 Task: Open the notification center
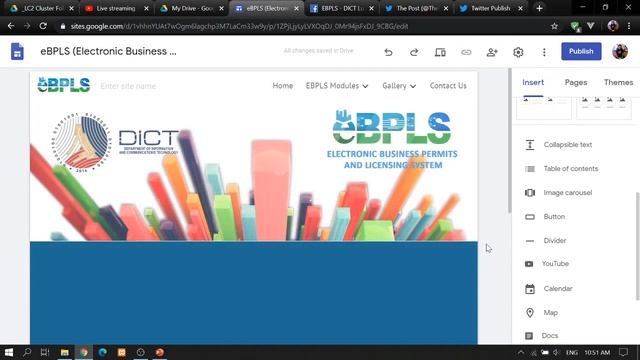tap(623, 352)
